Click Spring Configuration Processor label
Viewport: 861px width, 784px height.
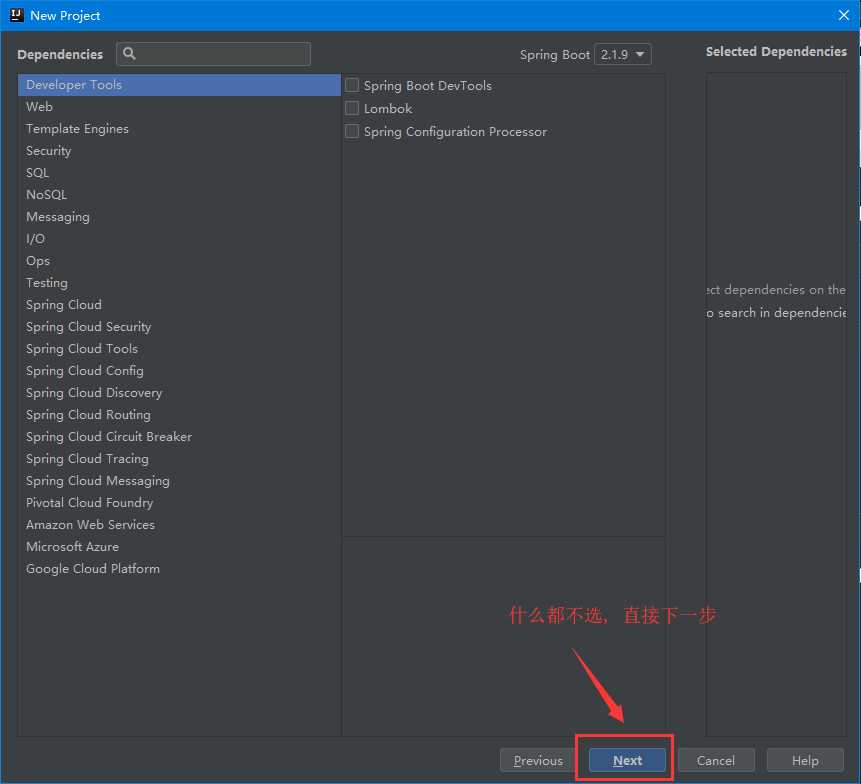[x=455, y=132]
